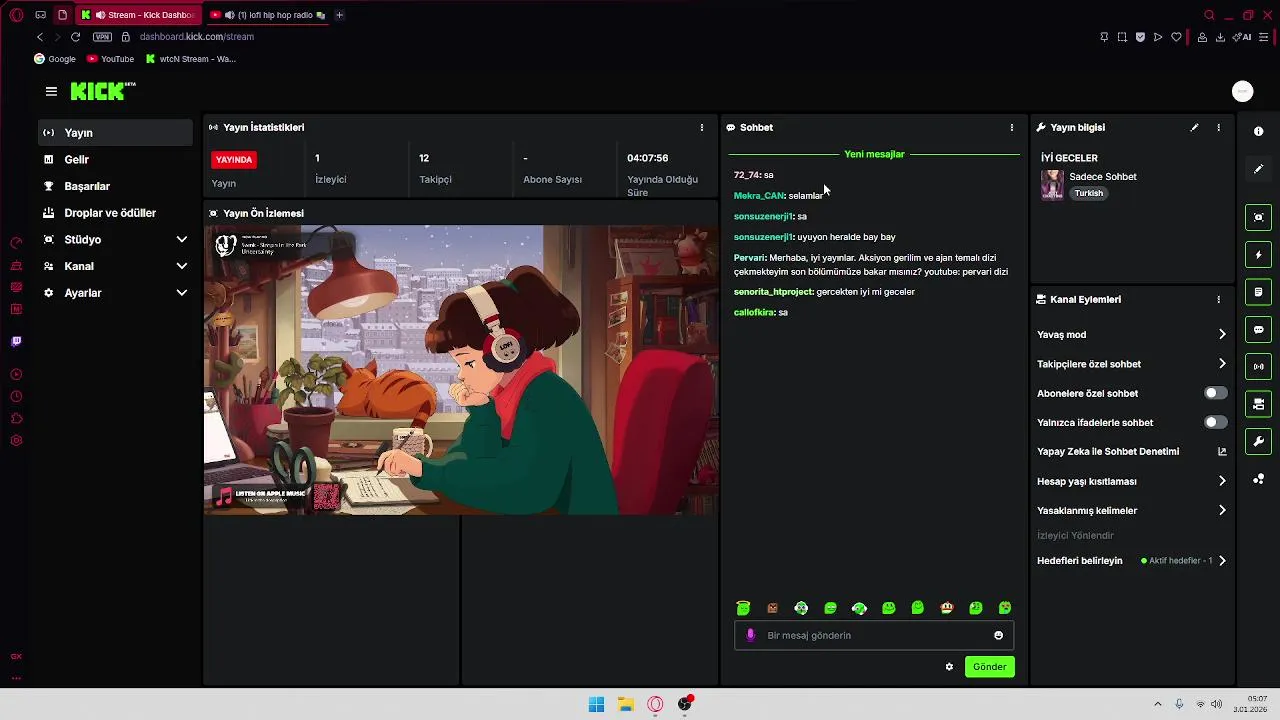
Task: Toggle the channel actions widget icon in right rail
Action: coord(1258,404)
